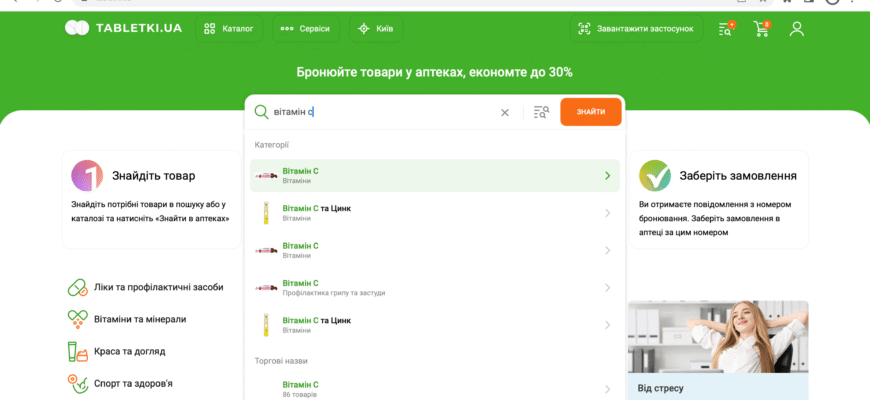Open the search list icon in header
The image size is (870, 400).
click(x=726, y=28)
